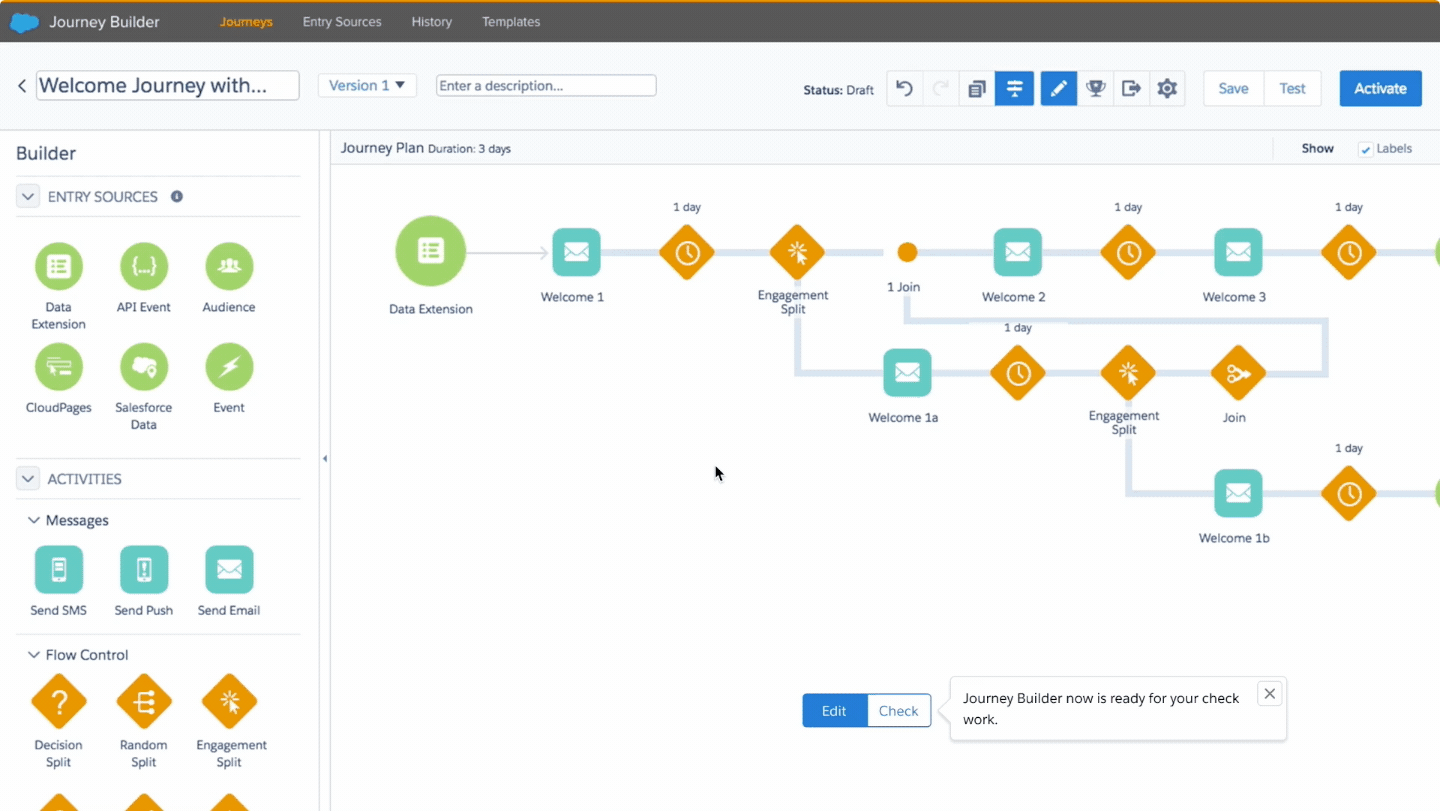1440x811 pixels.
Task: Open the Welcome 1b email activity
Action: [x=1238, y=493]
